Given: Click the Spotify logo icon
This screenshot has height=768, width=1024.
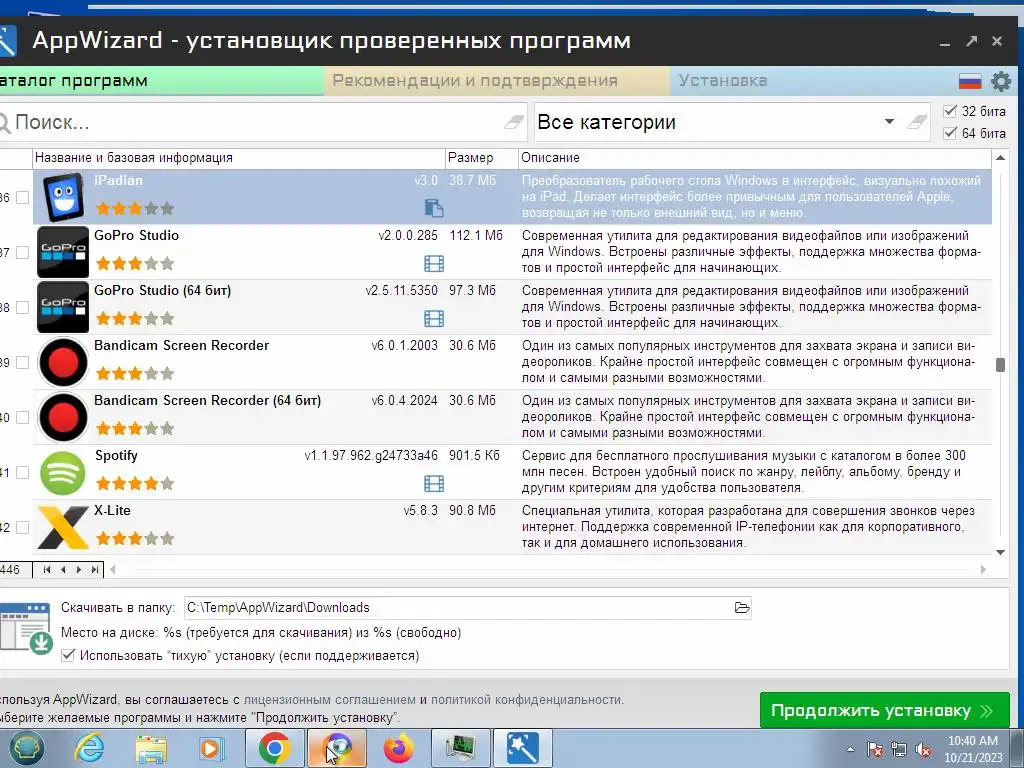Looking at the screenshot, I should point(63,473).
